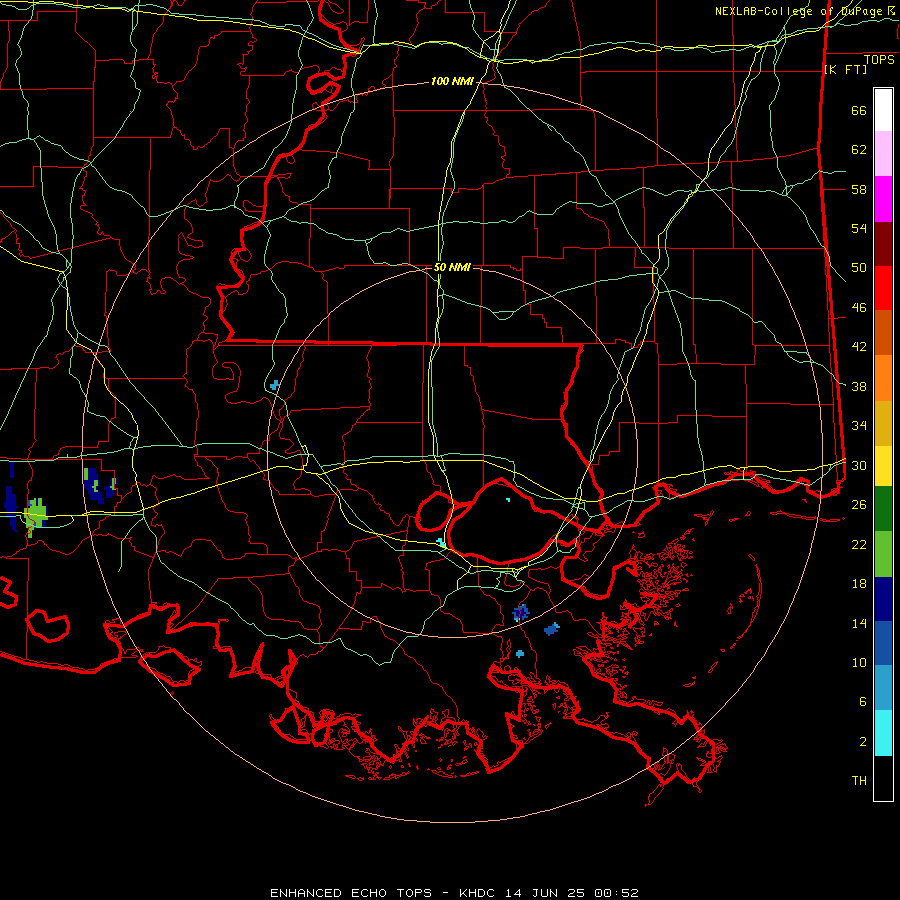Click the legend value label 2
This screenshot has width=900, height=900.
pyautogui.click(x=863, y=741)
